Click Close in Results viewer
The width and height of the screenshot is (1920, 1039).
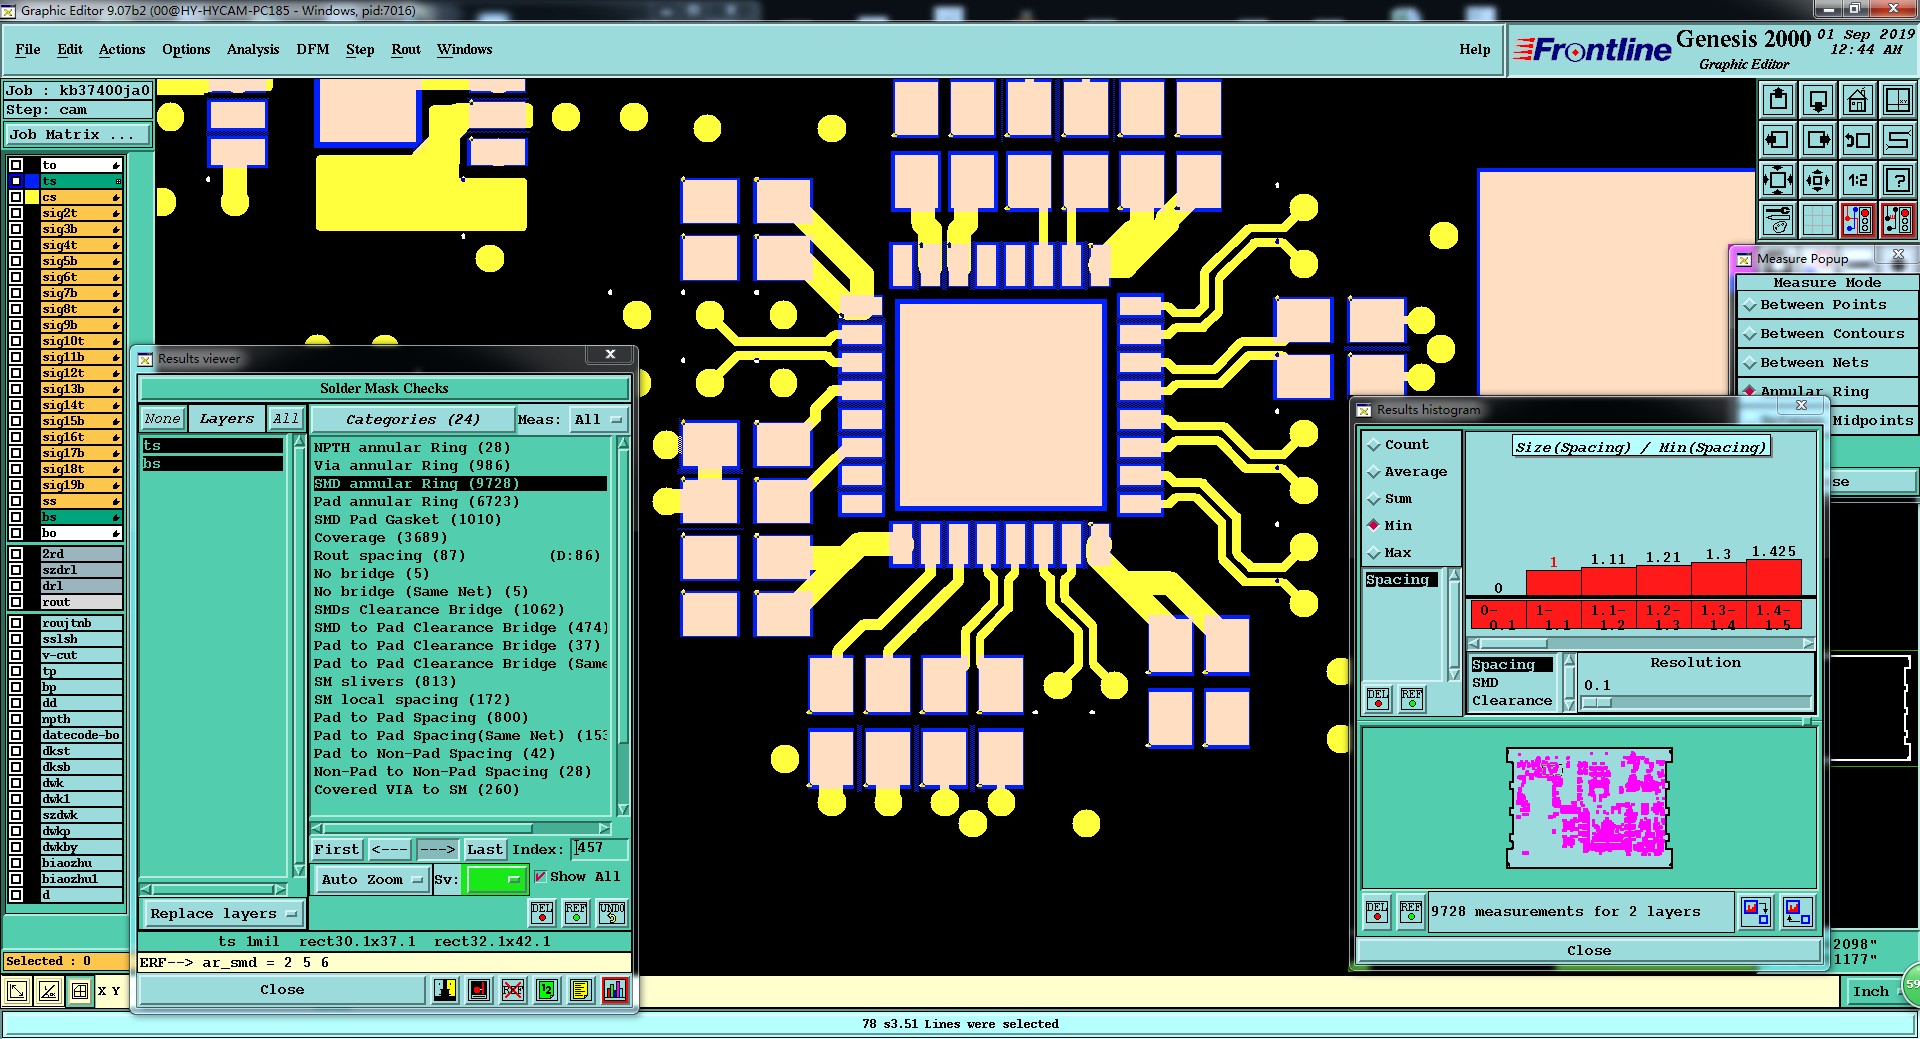pyautogui.click(x=282, y=990)
